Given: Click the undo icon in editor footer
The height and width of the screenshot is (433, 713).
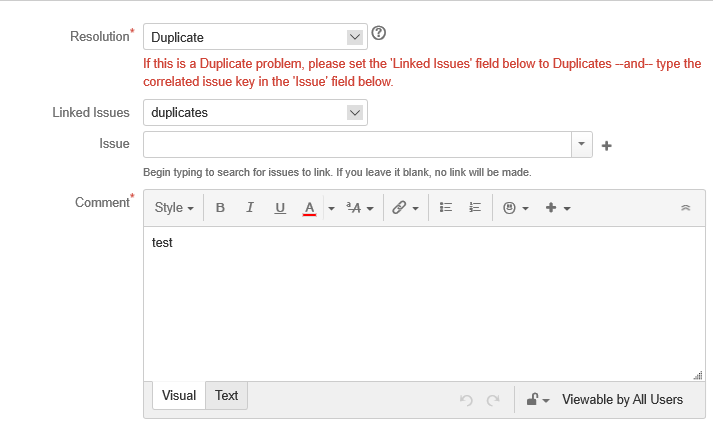Looking at the screenshot, I should [x=466, y=400].
